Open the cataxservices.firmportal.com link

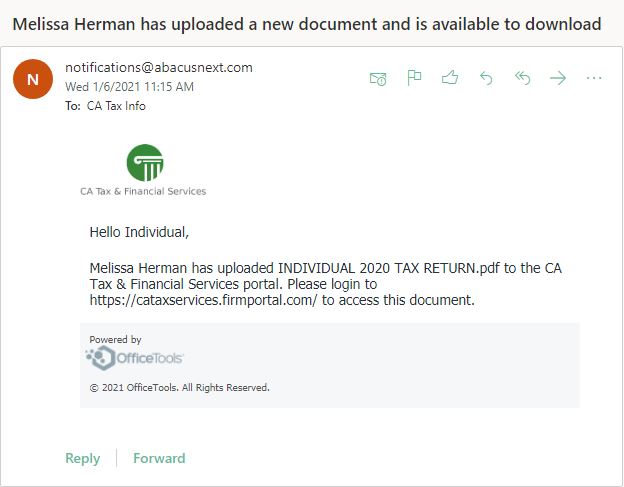[x=203, y=300]
